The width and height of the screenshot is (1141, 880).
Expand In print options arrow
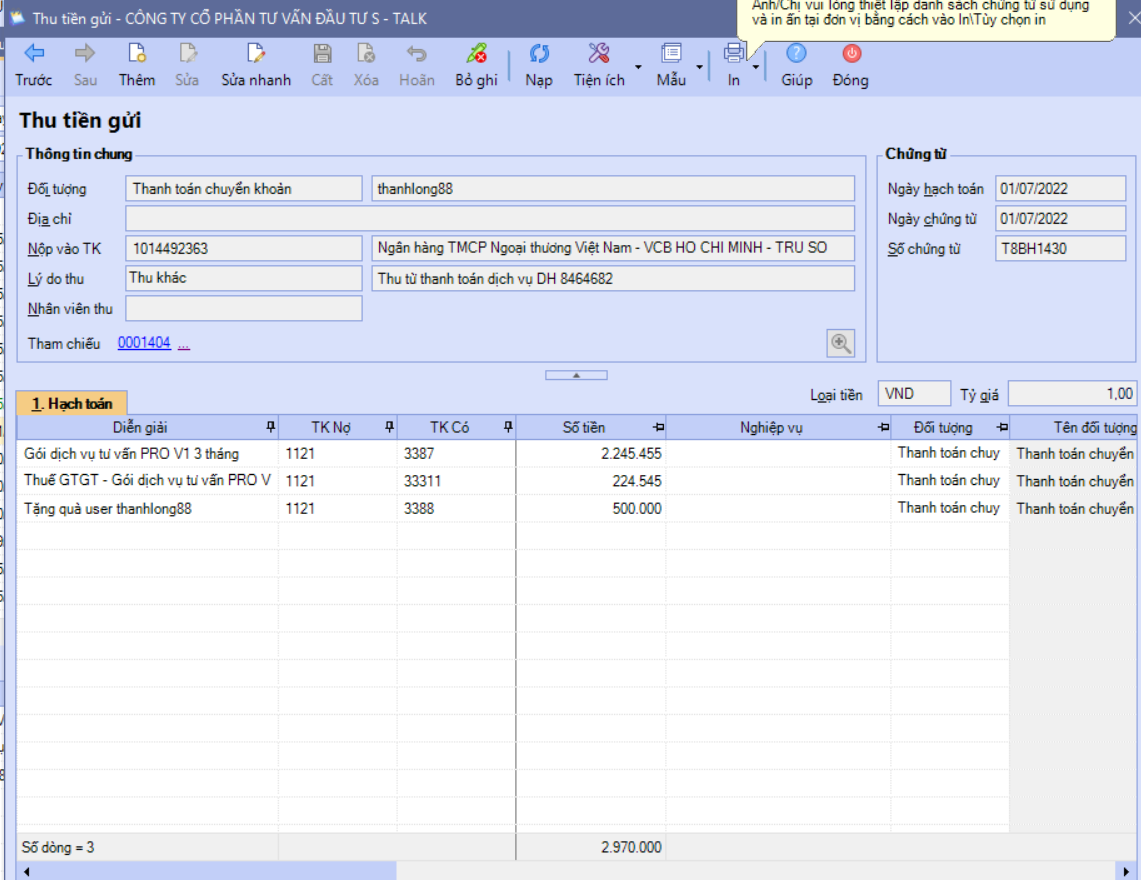756,67
